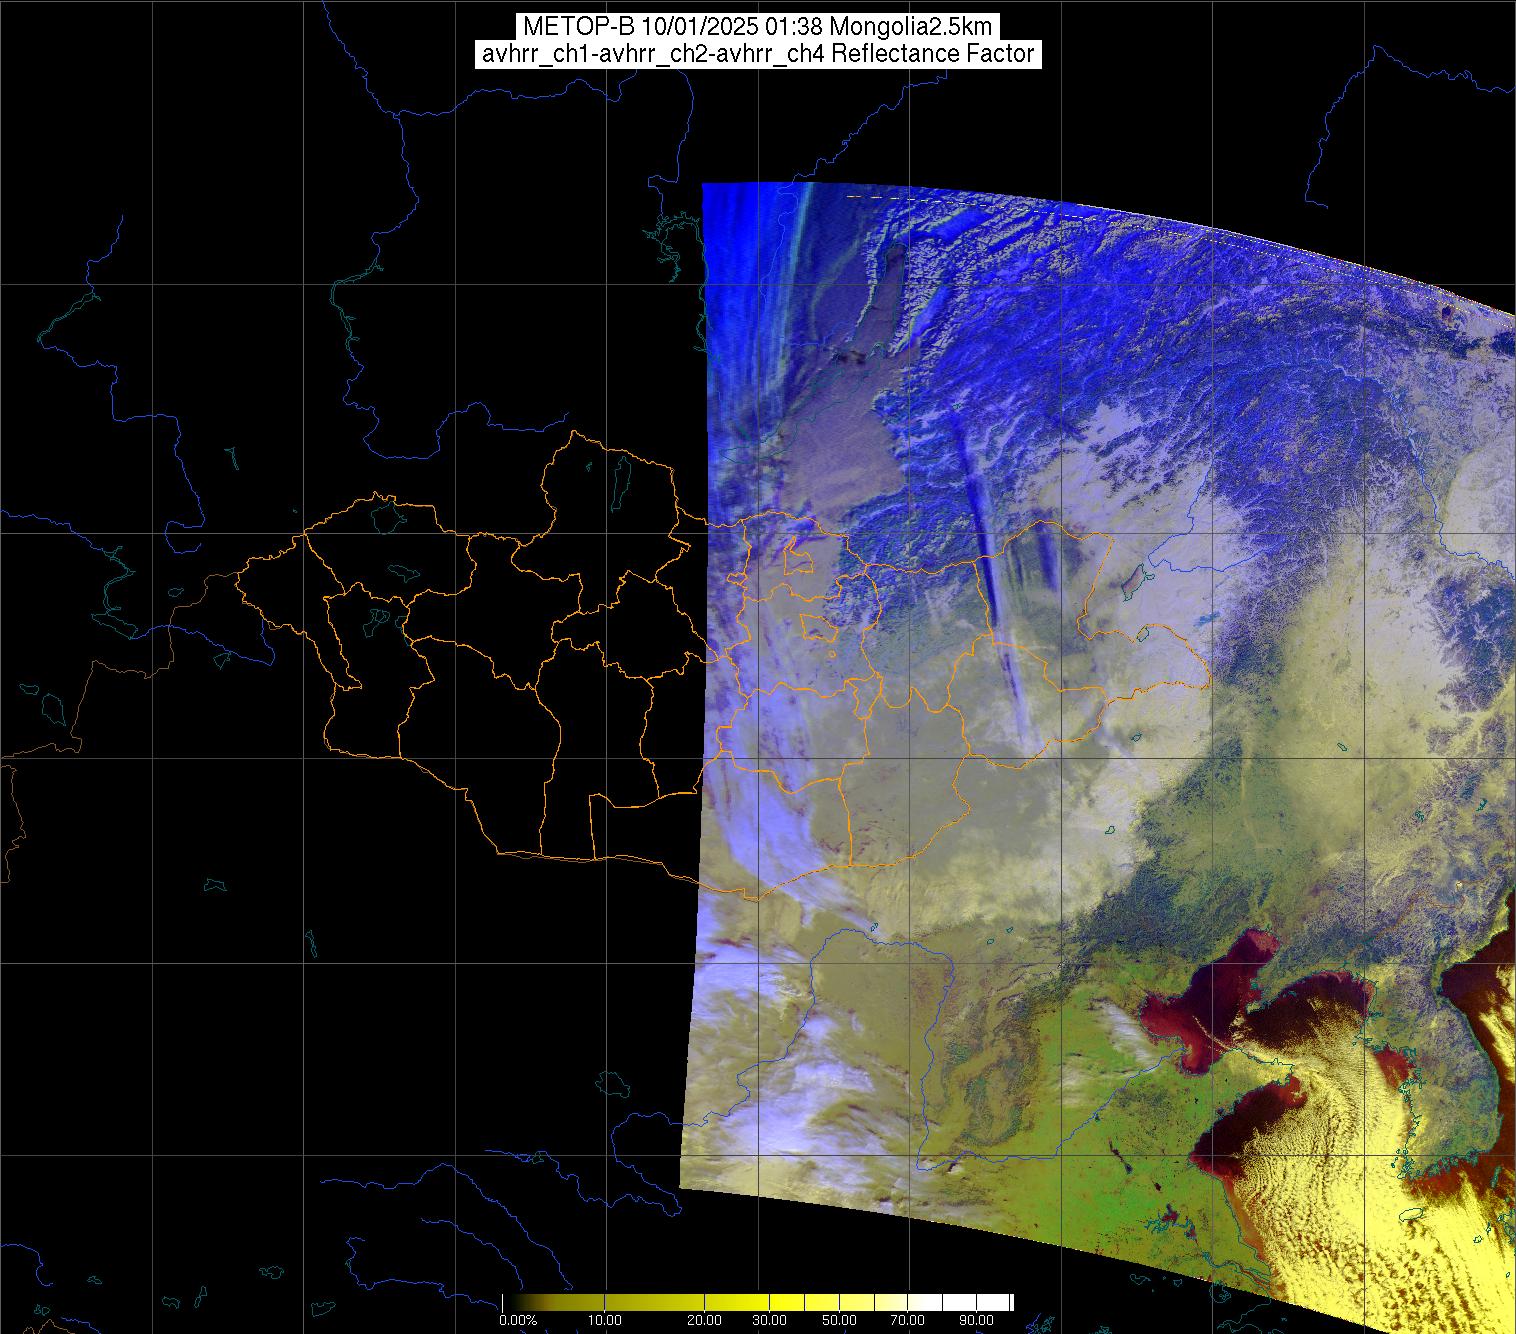
Task: Click the title "METOP-B 10/01/2025 01:38 Mongolia2.5km"
Action: point(757,26)
